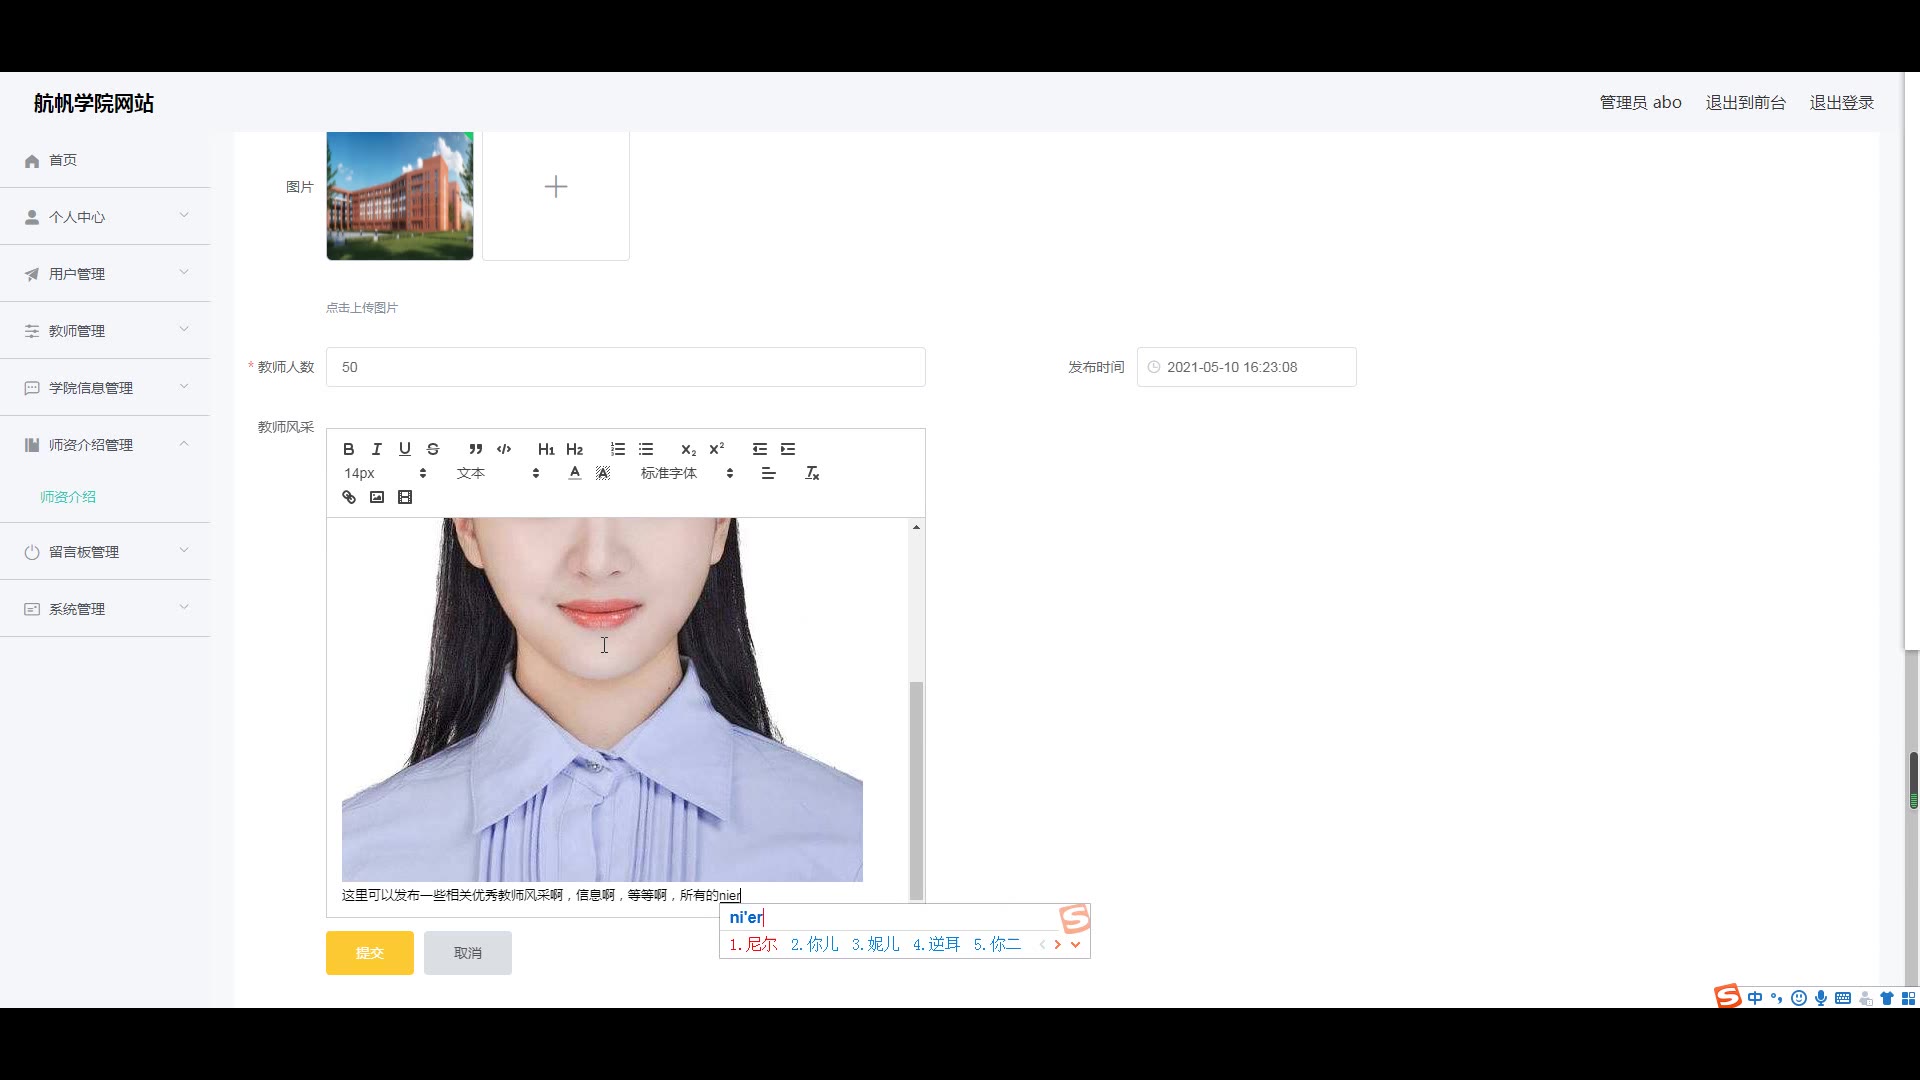1920x1080 pixels.
Task: Toggle italic formatting in the editor
Action: [376, 449]
